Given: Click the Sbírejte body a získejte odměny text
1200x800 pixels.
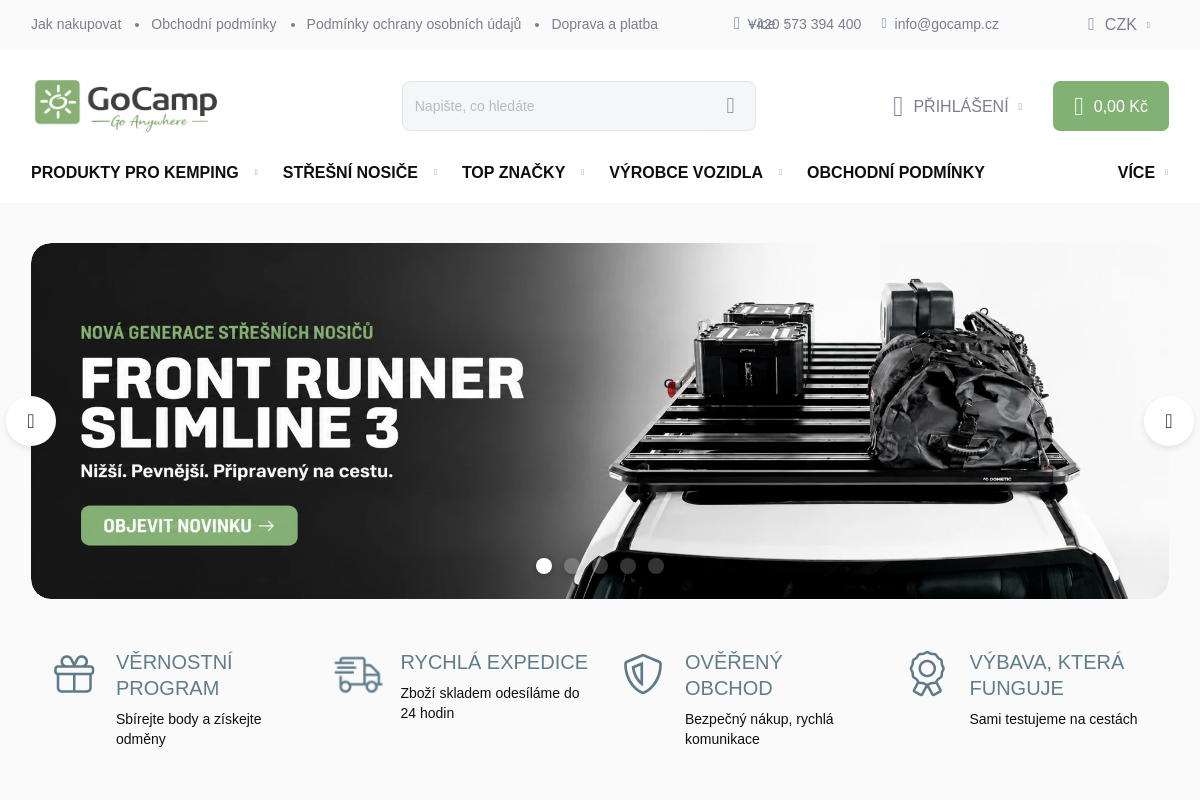Looking at the screenshot, I should (189, 729).
